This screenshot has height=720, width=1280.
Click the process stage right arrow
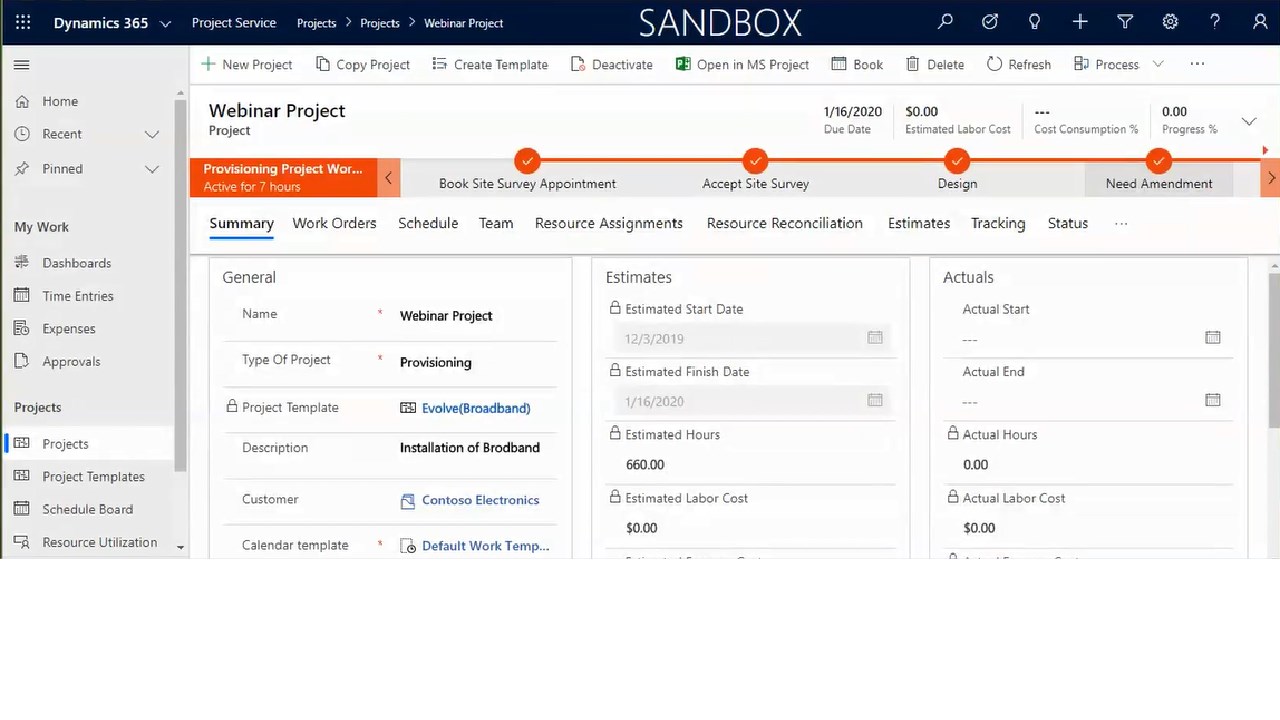click(x=1271, y=178)
